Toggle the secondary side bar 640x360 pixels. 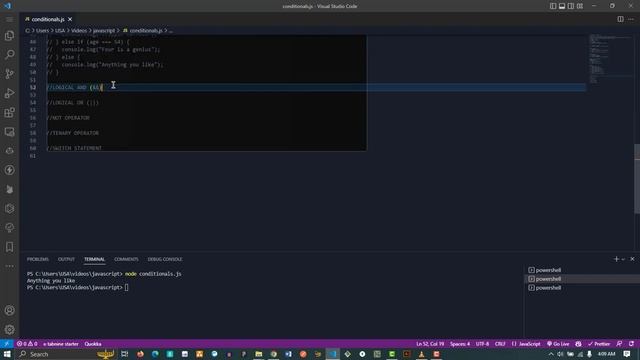571,6
